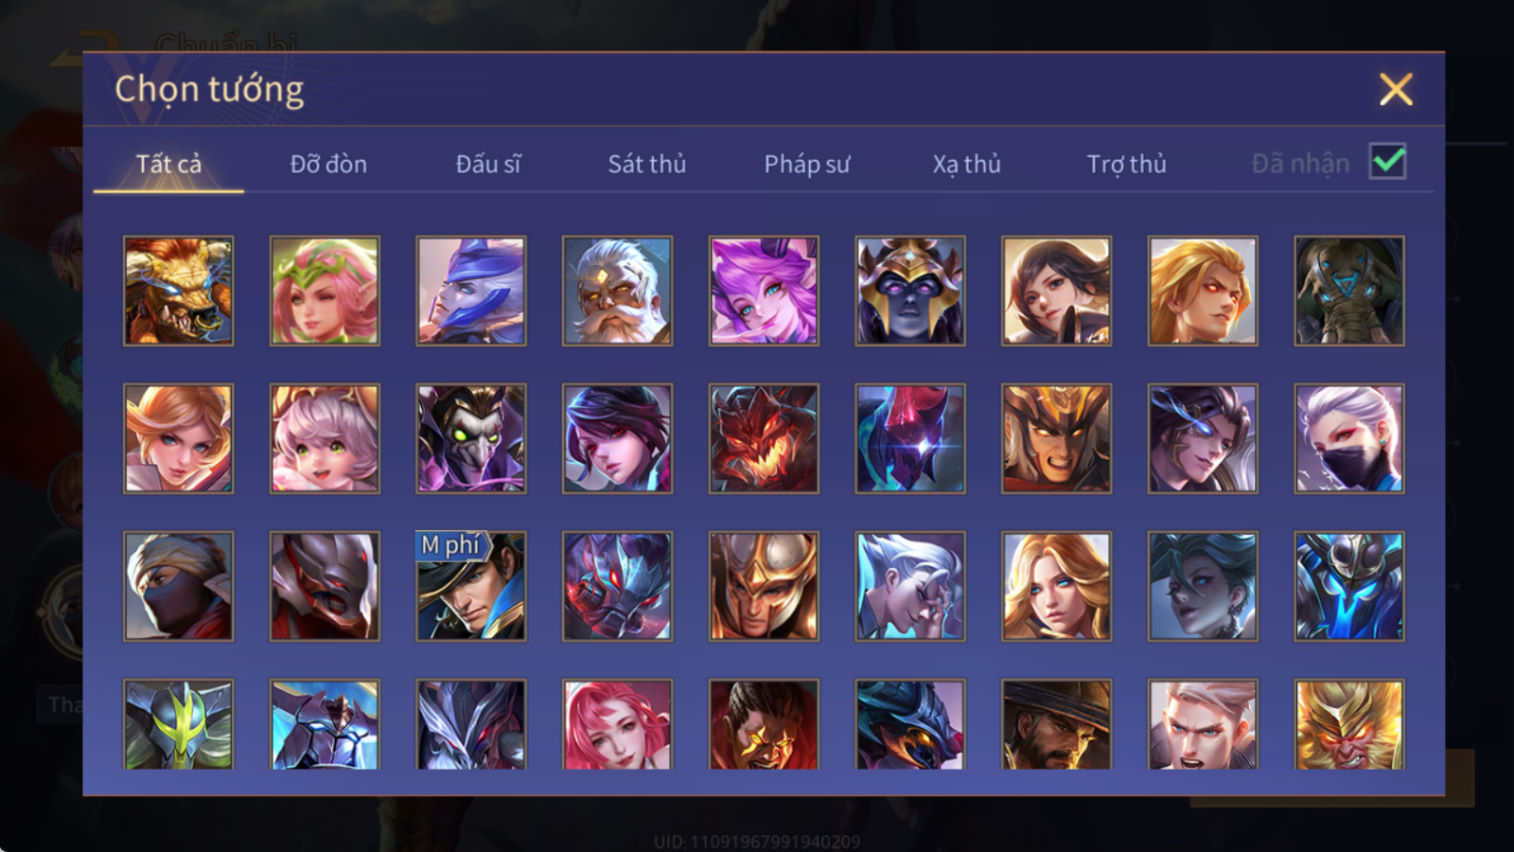Screen dimensions: 1514x852
Task: Pick the cowboy hat bearded hero
Action: (1056, 725)
